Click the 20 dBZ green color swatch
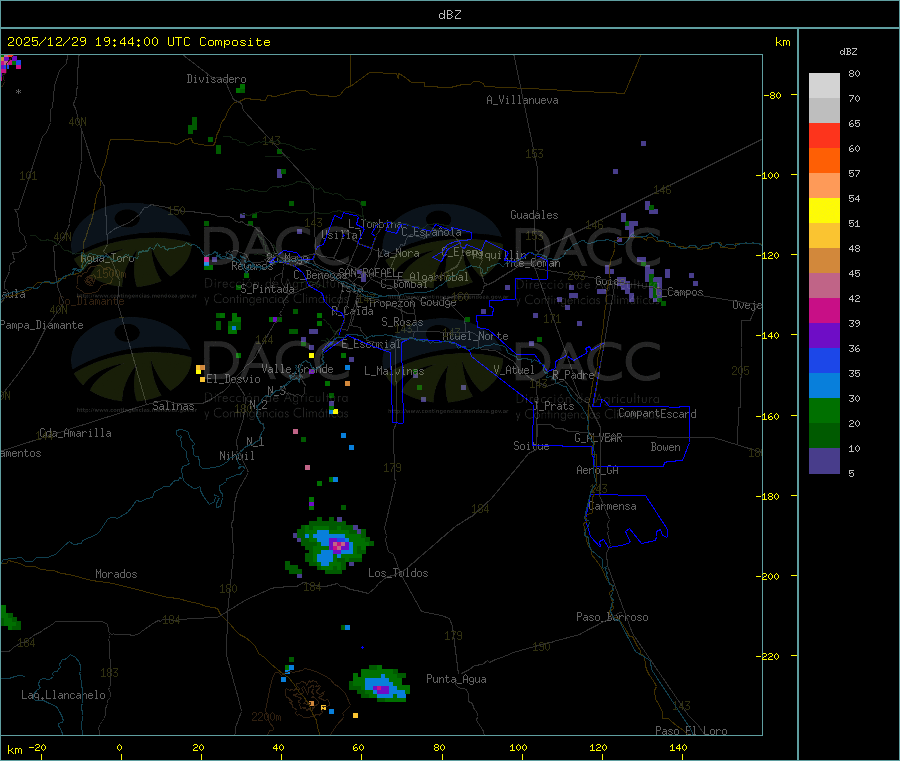 (824, 411)
